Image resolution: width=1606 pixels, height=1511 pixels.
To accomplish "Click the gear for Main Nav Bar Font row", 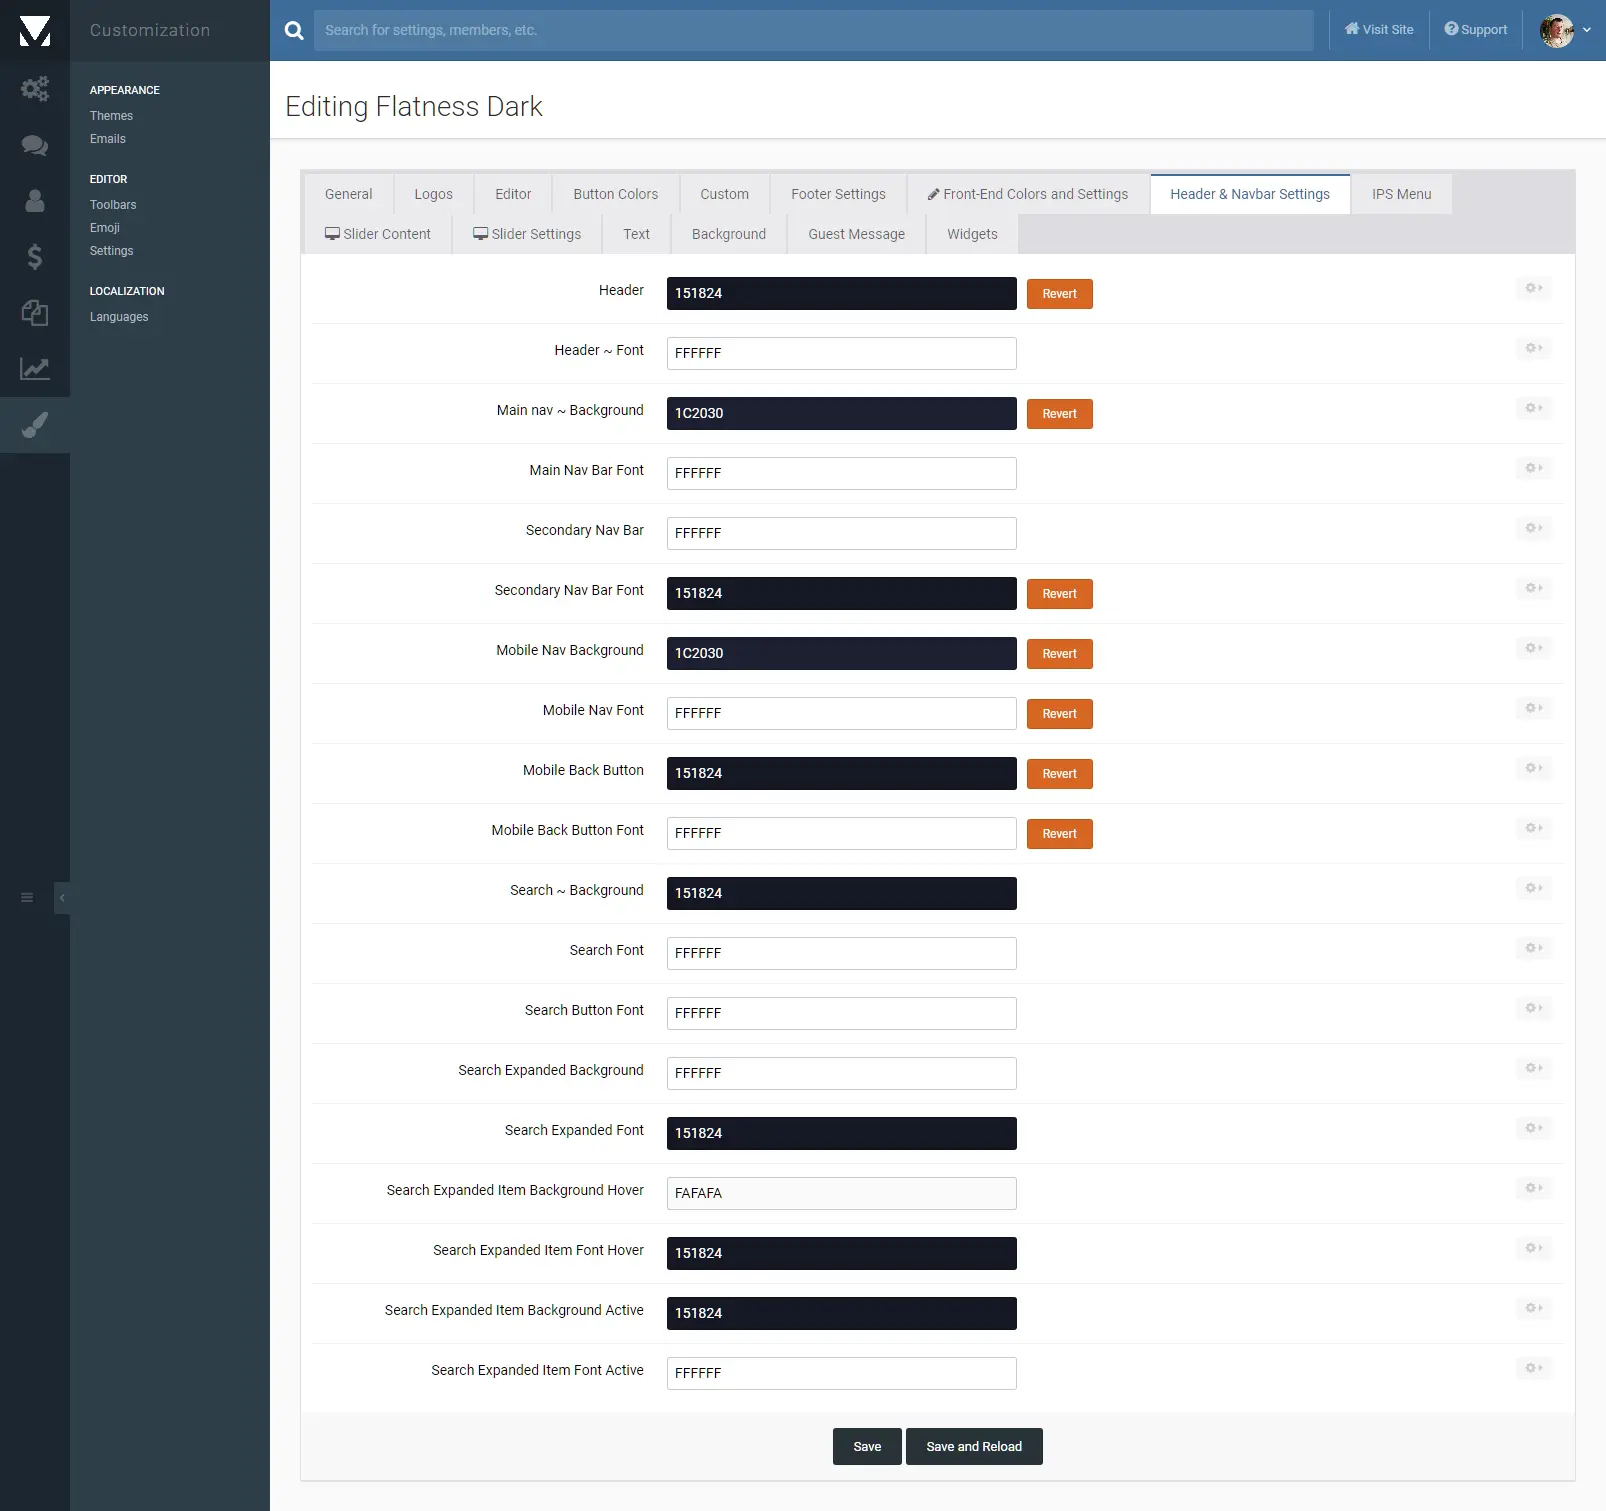I will point(1534,468).
